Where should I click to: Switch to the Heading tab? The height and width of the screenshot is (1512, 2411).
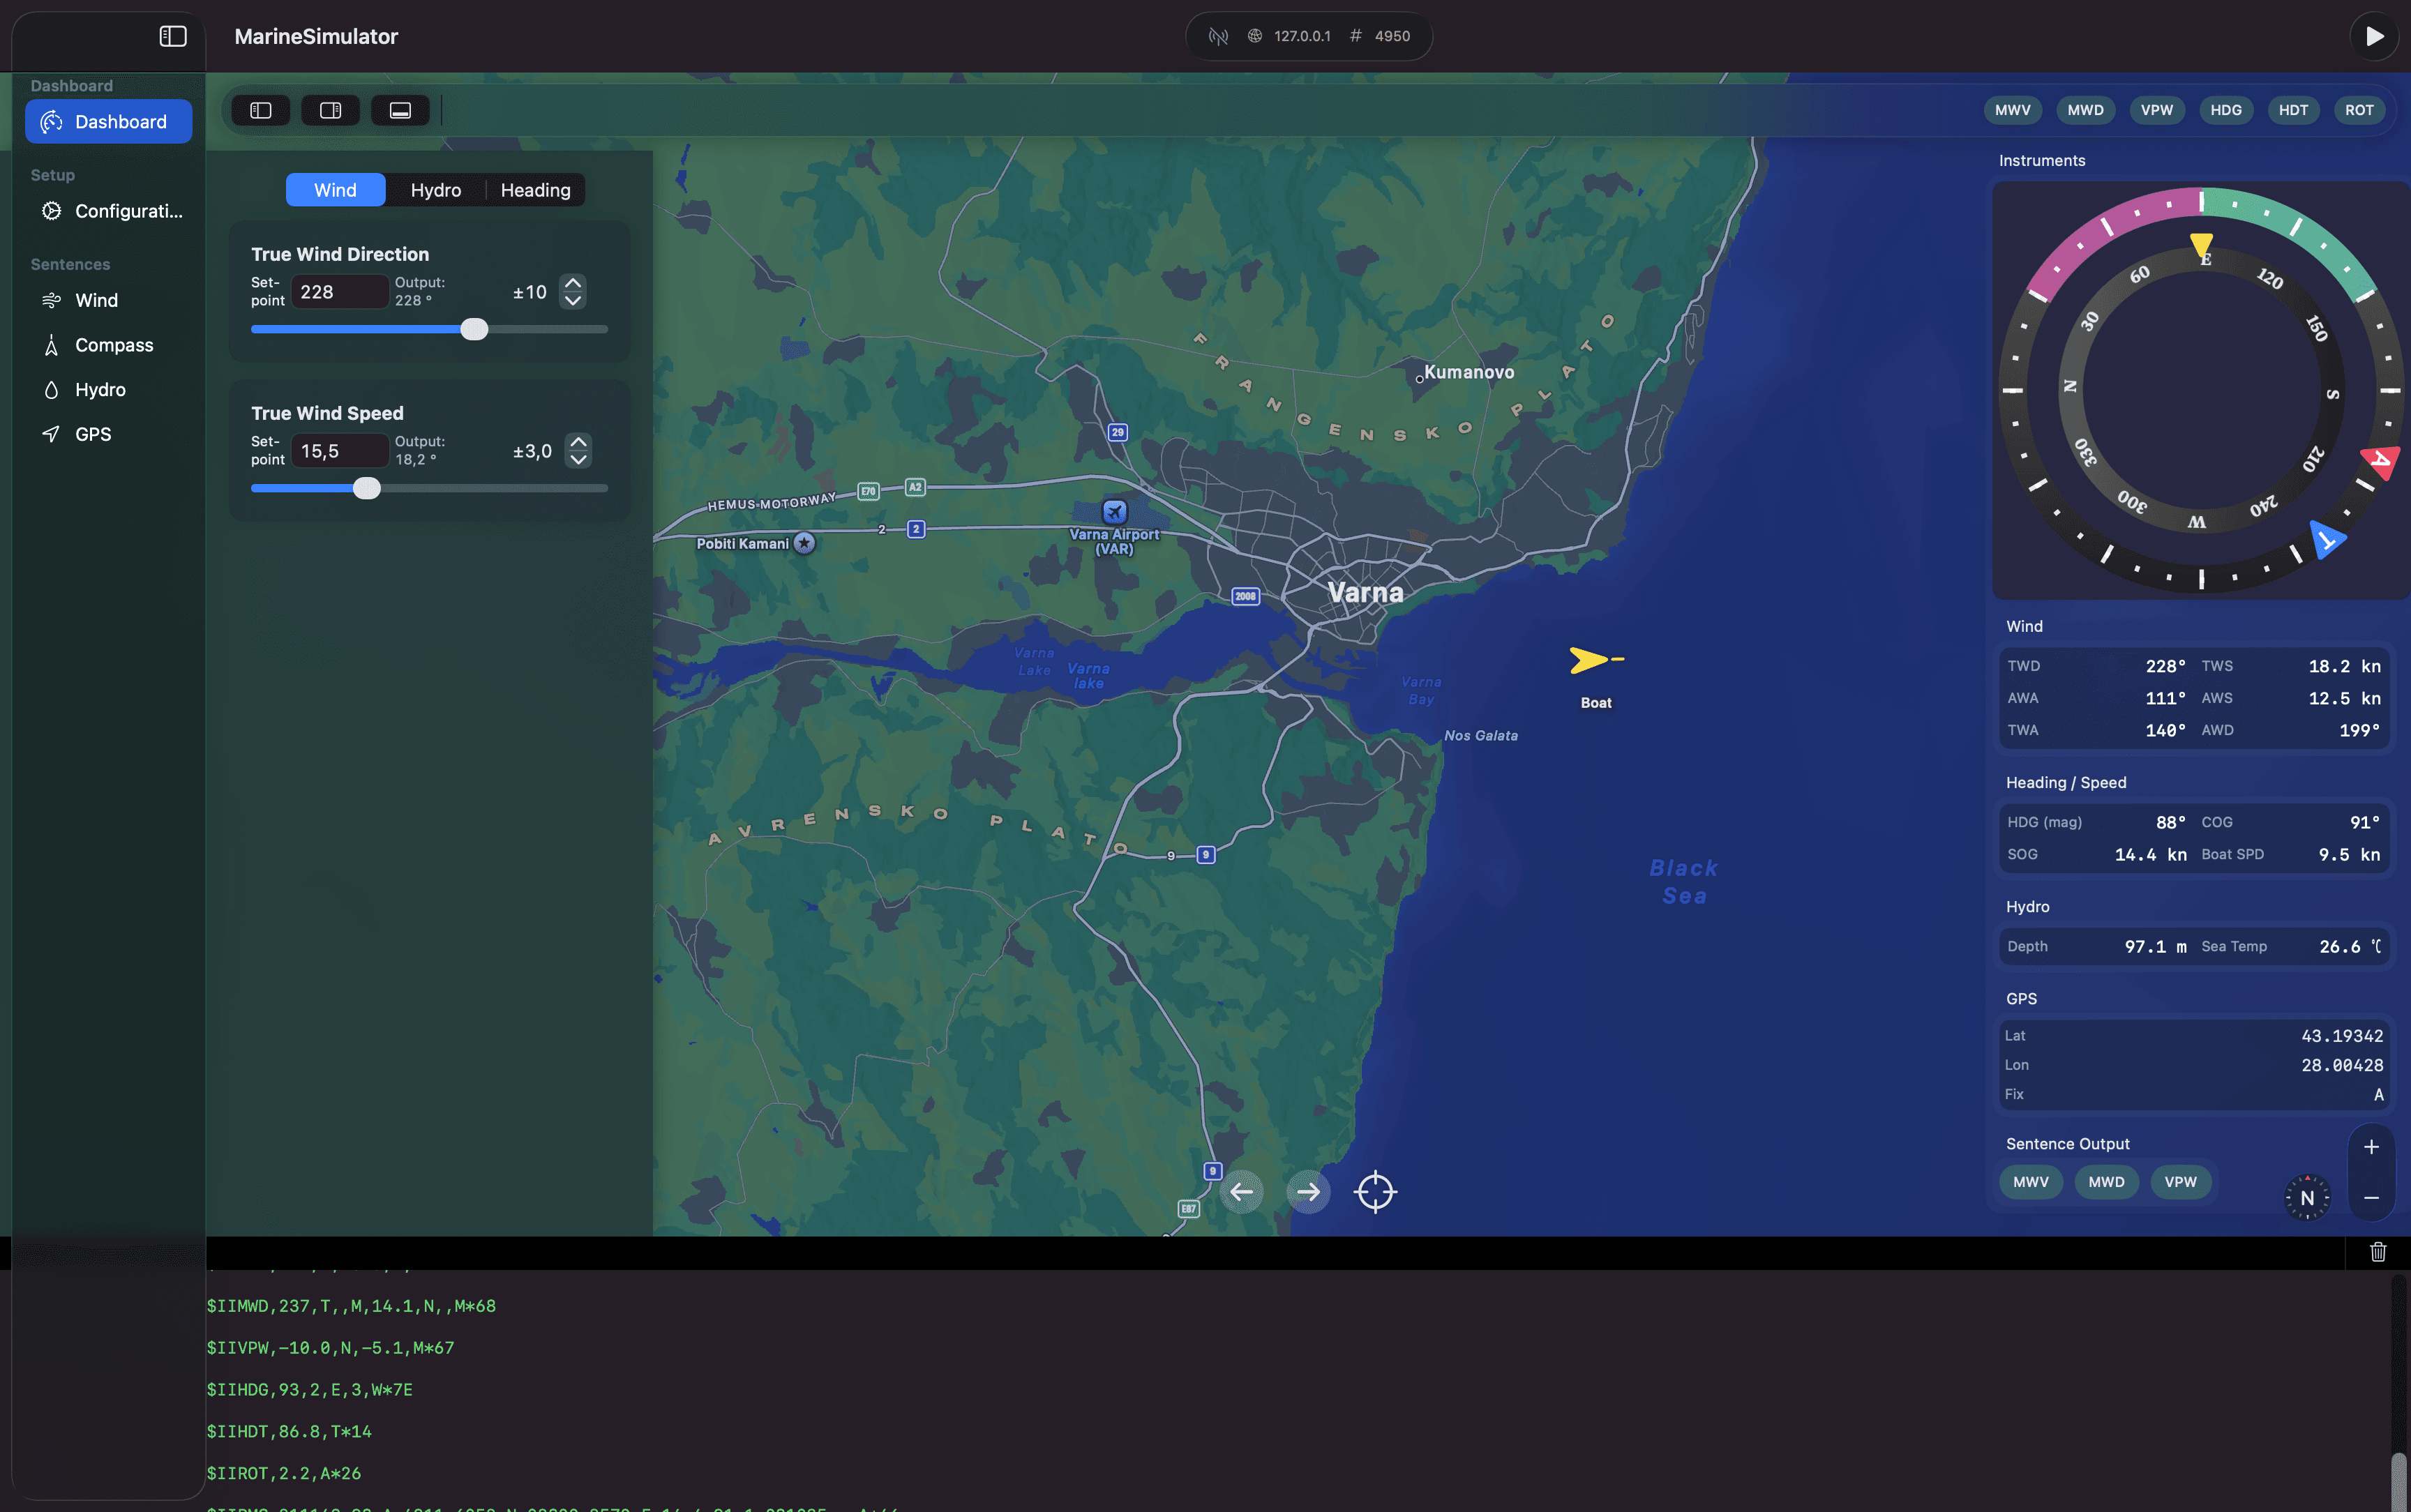pyautogui.click(x=536, y=189)
